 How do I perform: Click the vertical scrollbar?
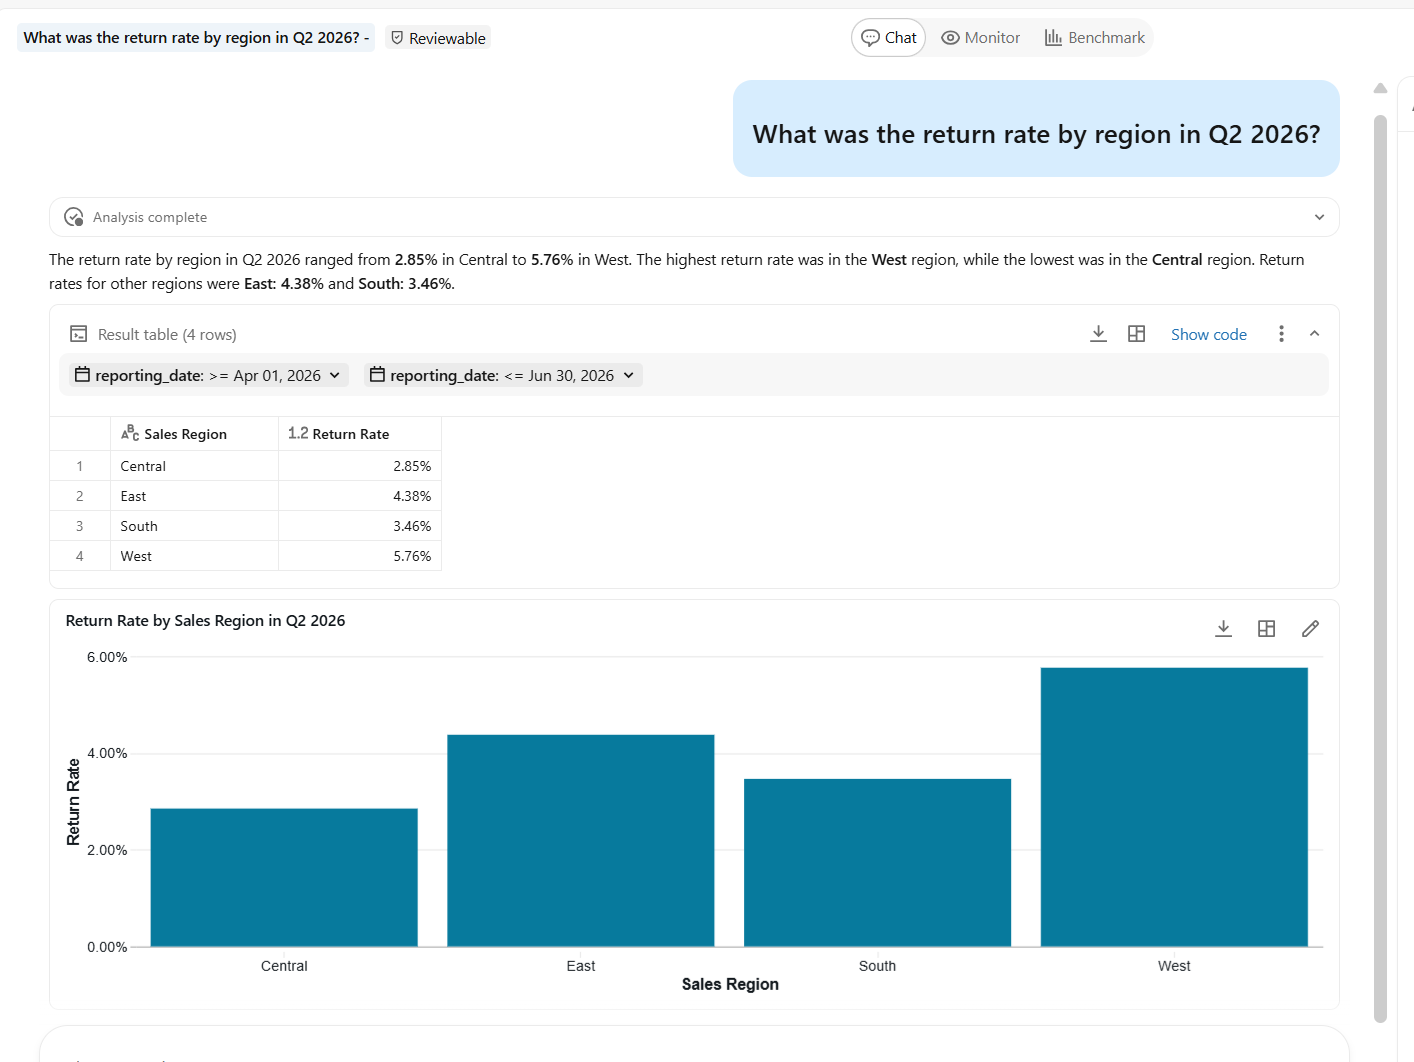tap(1380, 568)
